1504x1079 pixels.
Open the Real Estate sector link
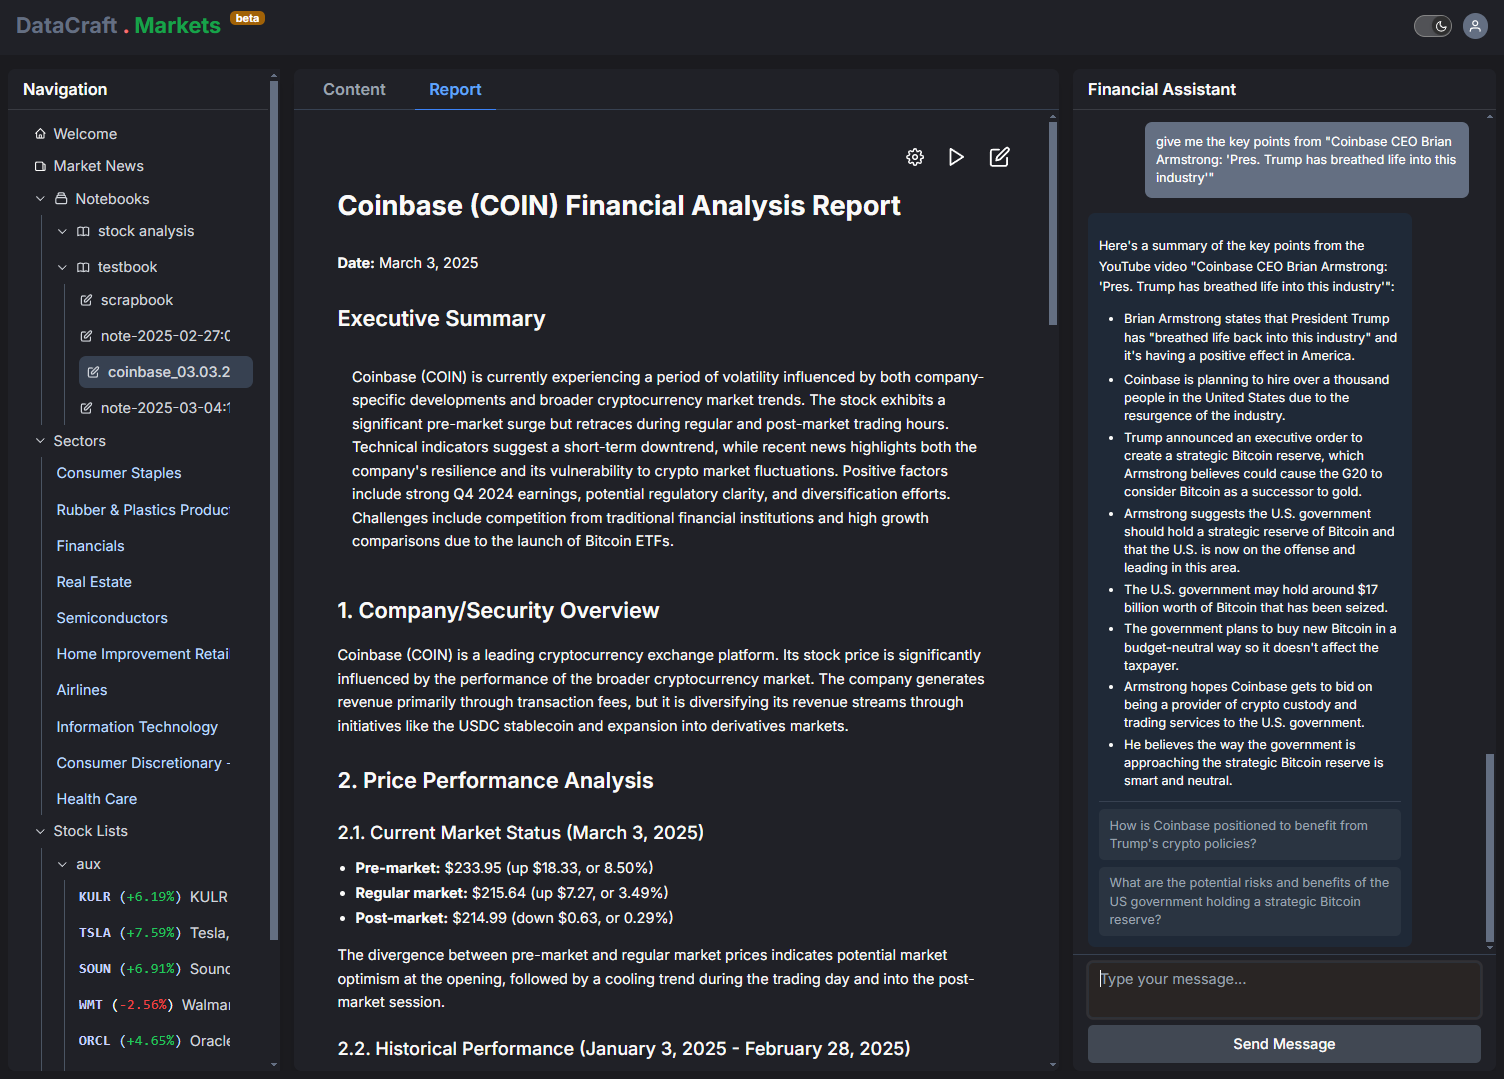[94, 582]
